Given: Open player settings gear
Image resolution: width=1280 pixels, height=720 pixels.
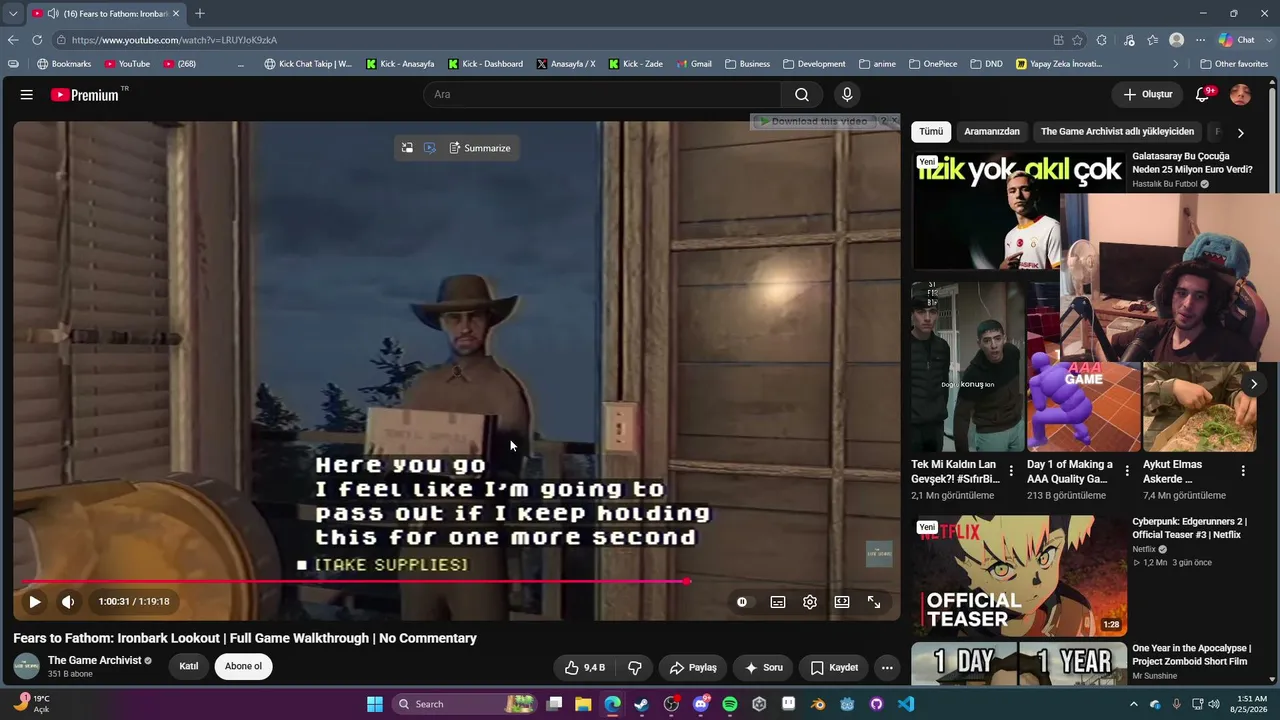Looking at the screenshot, I should pos(810,602).
